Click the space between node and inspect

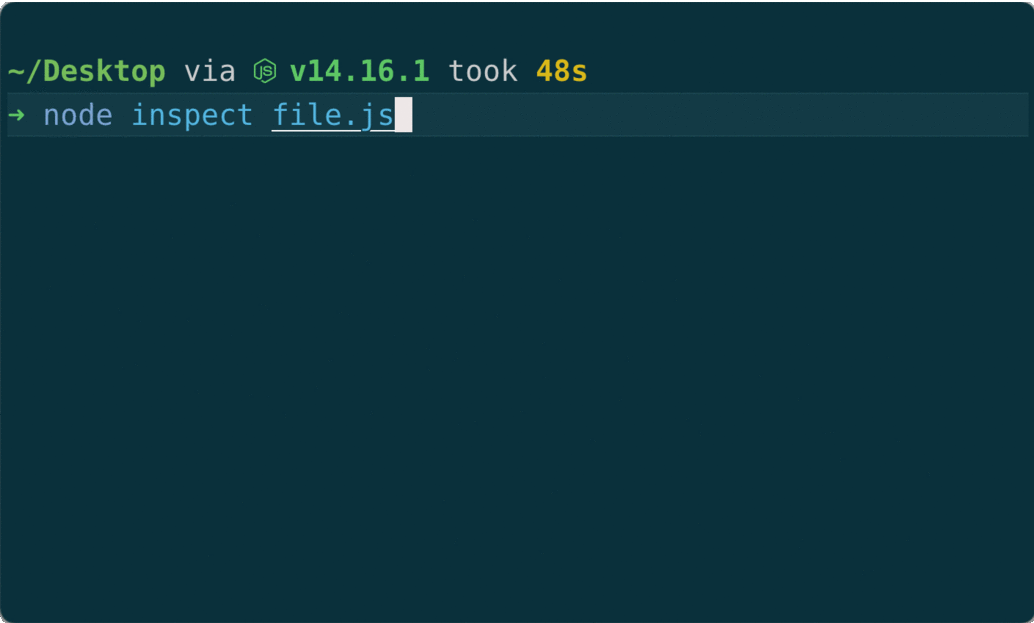click(x=122, y=115)
